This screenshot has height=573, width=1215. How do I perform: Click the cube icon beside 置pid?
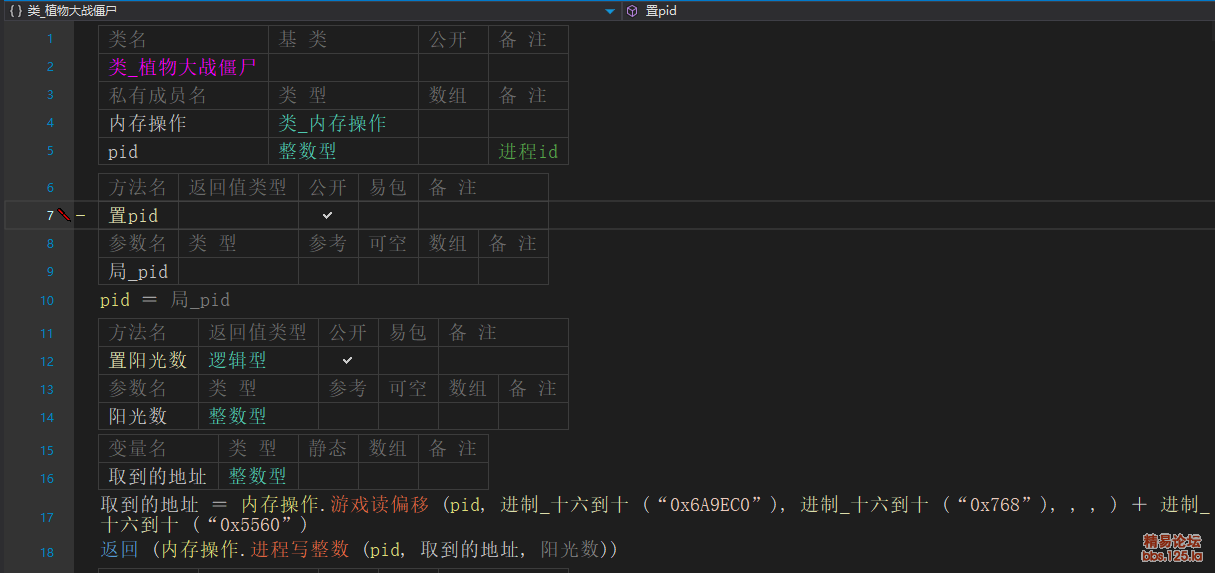(632, 11)
